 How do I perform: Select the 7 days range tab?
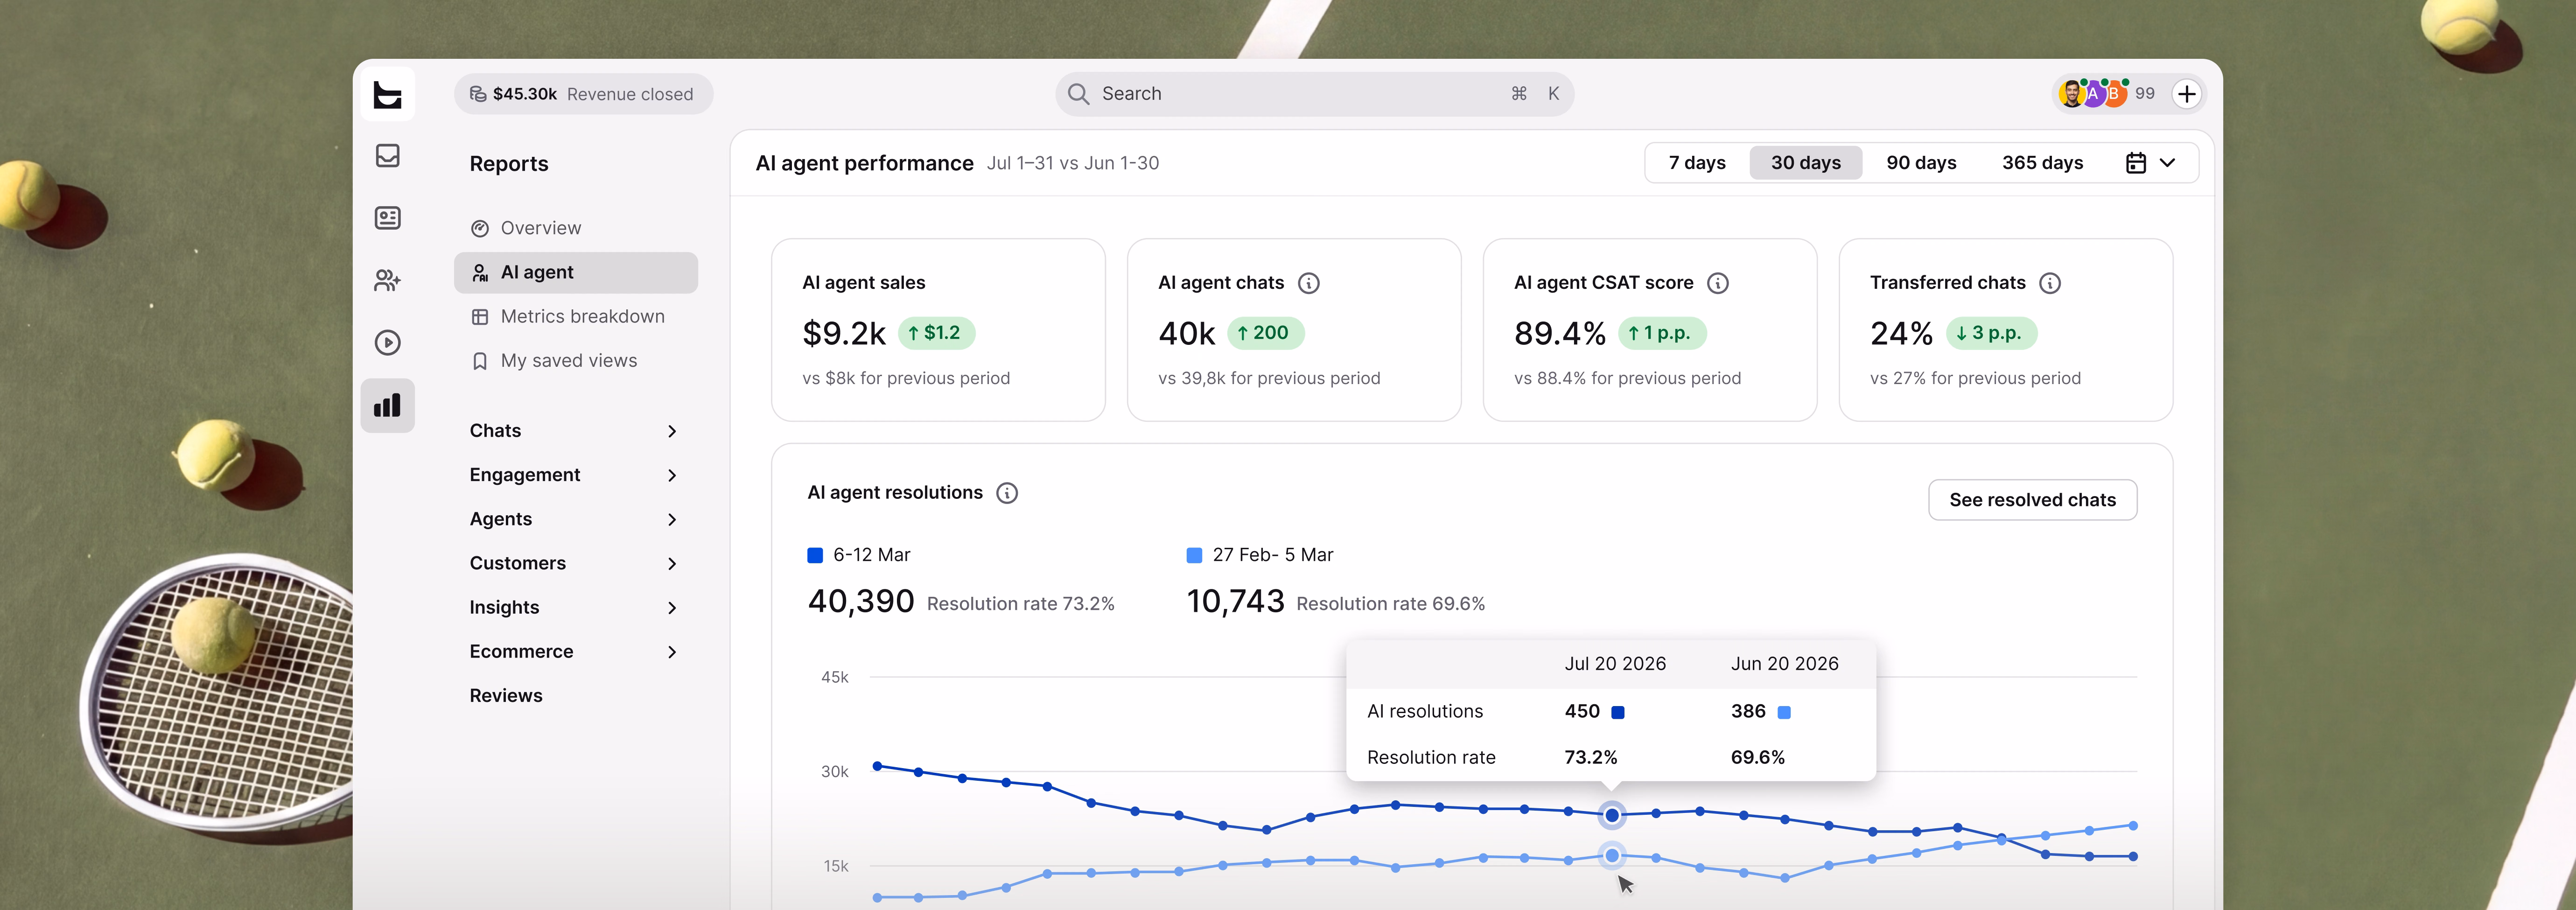click(1697, 163)
